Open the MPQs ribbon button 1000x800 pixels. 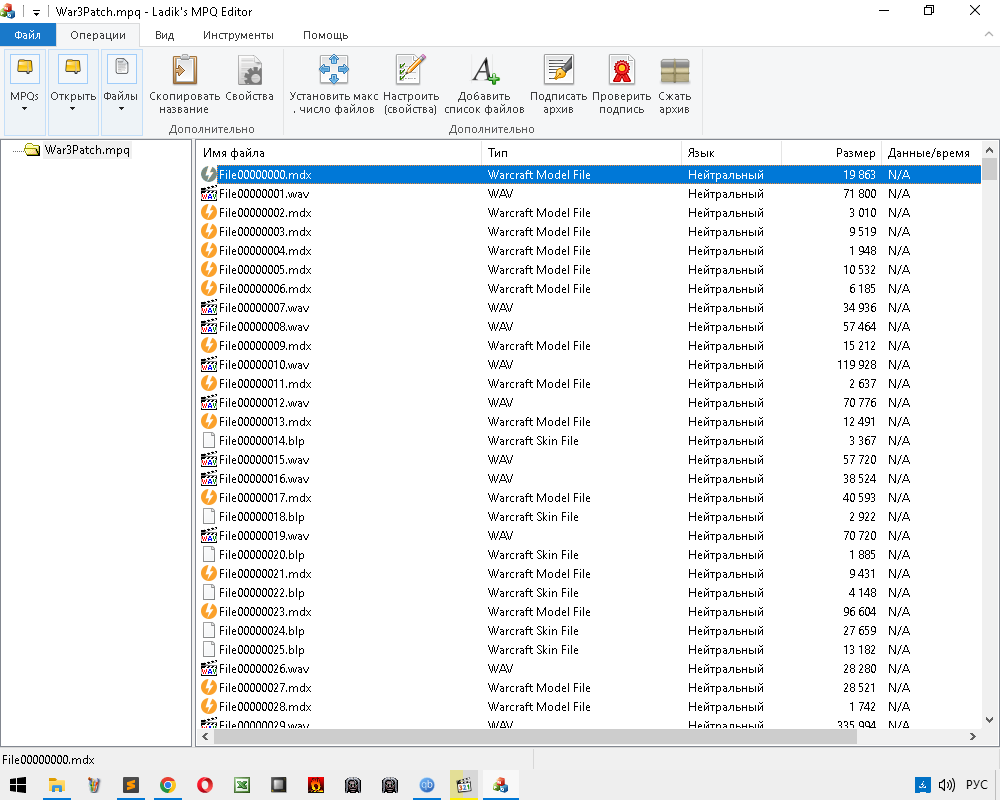click(25, 93)
